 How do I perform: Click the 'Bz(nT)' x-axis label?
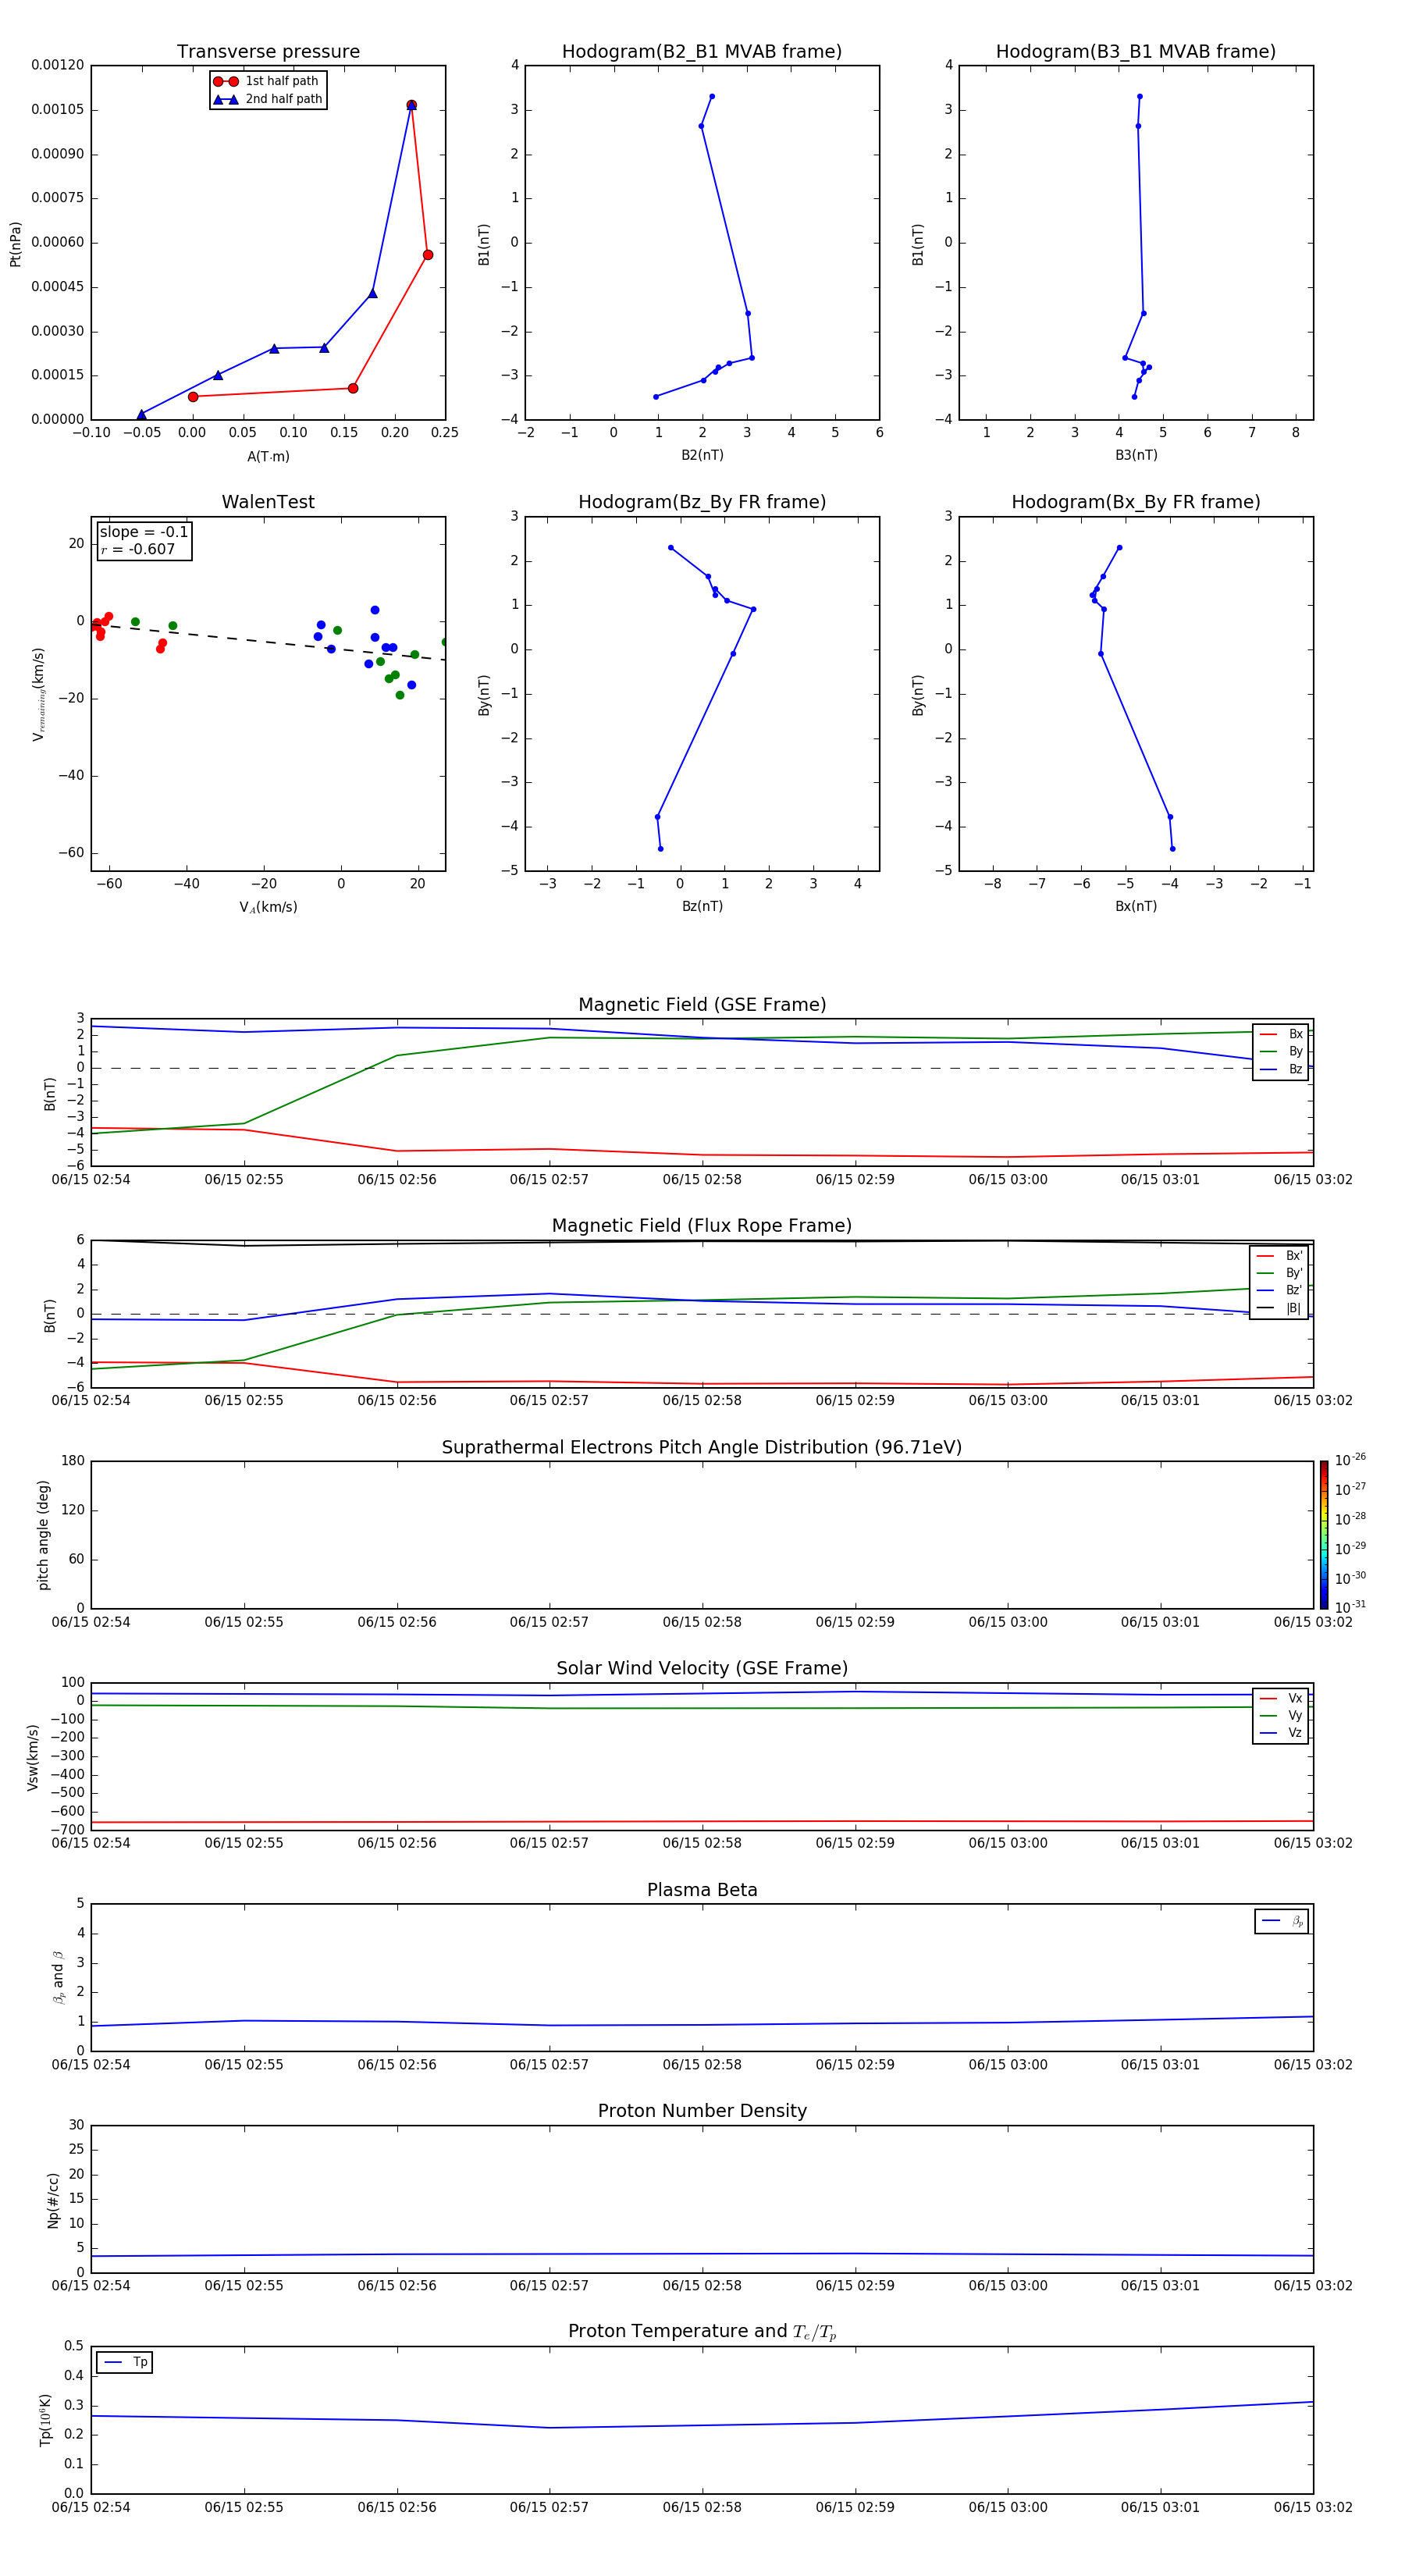pos(702,906)
